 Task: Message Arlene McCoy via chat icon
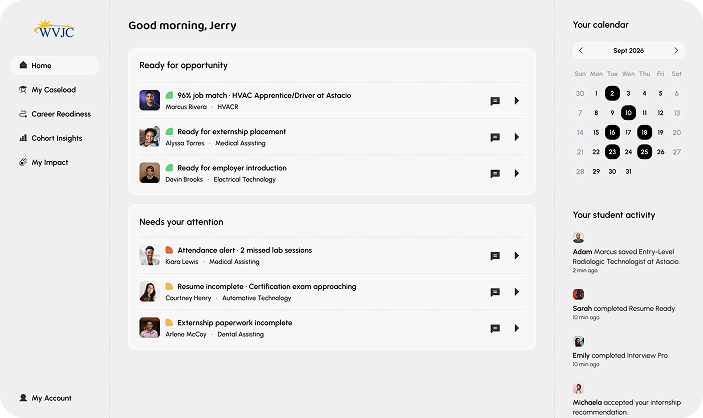(x=495, y=329)
